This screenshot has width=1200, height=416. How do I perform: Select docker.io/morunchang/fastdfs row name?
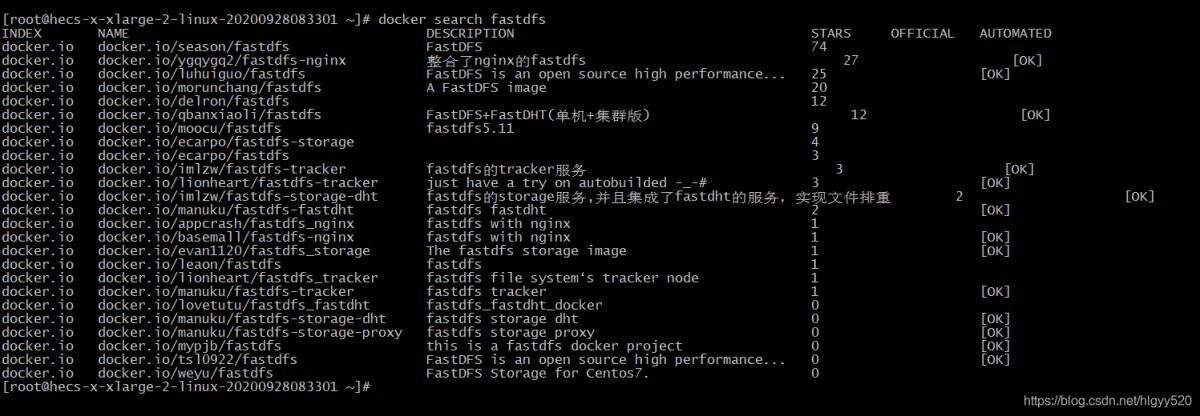tap(209, 87)
